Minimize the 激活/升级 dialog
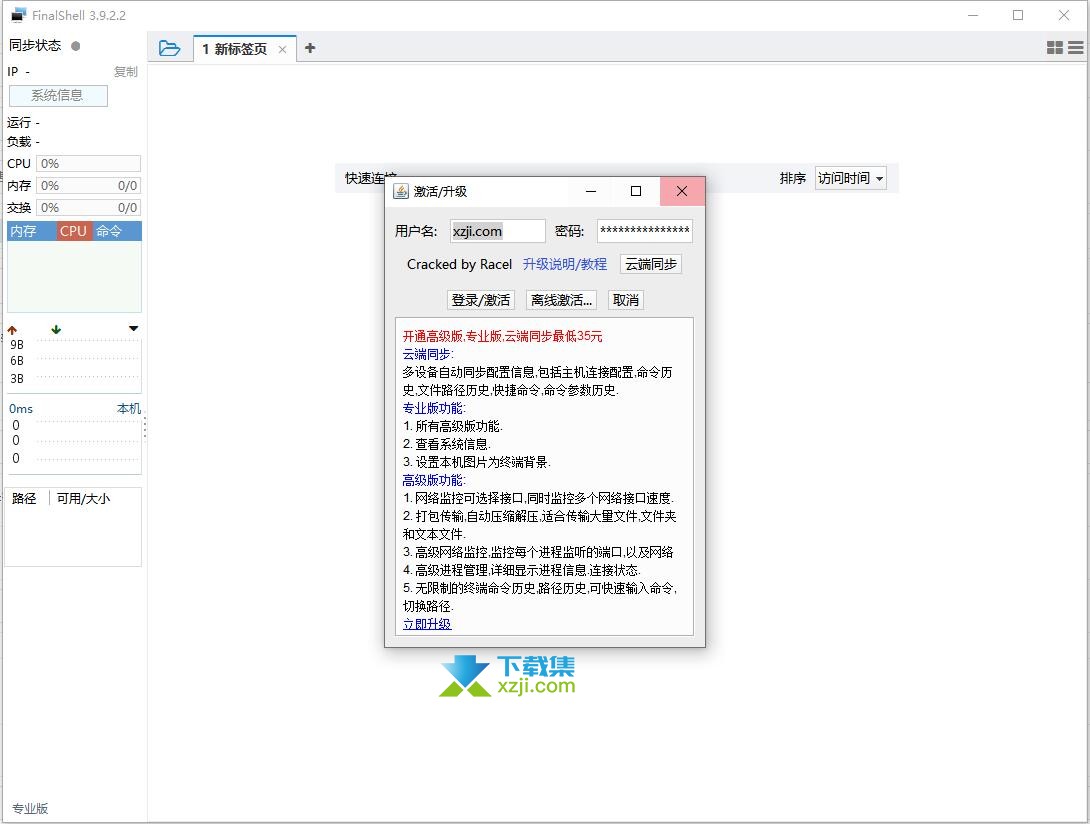 click(x=591, y=191)
